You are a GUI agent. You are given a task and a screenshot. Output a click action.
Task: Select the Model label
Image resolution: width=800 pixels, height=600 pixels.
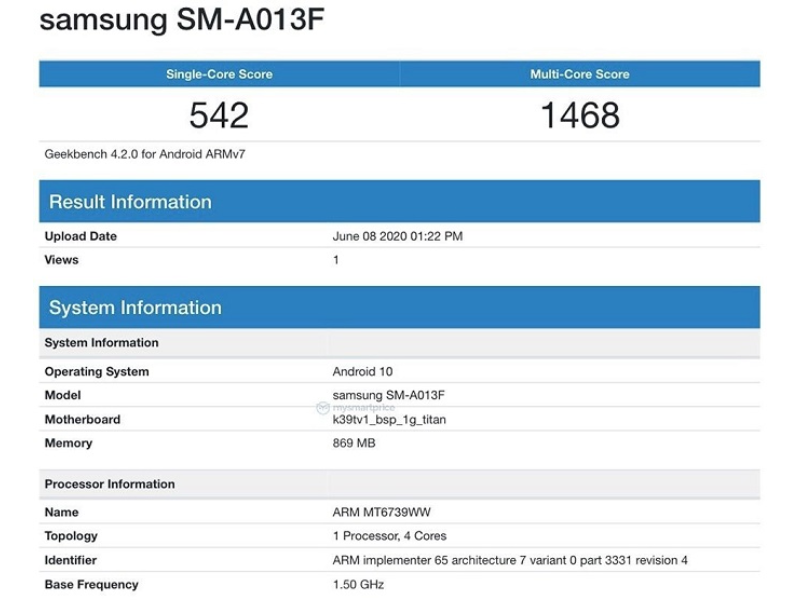click(x=63, y=395)
